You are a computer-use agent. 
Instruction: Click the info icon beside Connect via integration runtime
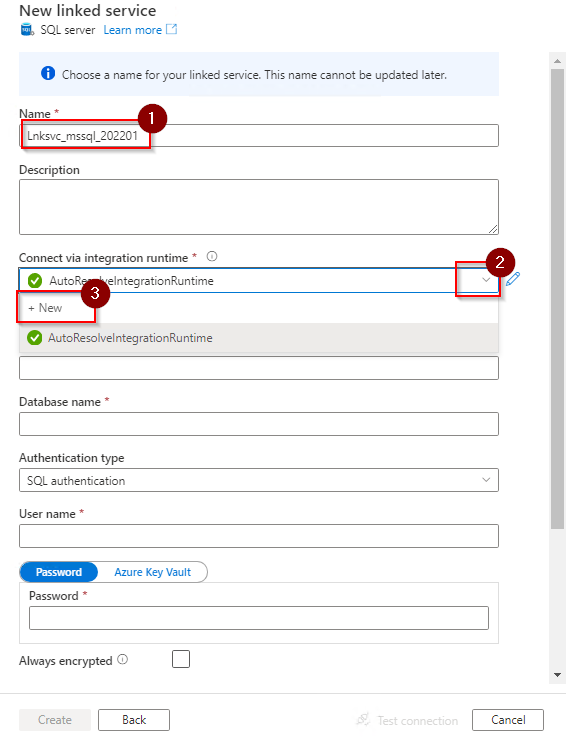click(x=212, y=256)
